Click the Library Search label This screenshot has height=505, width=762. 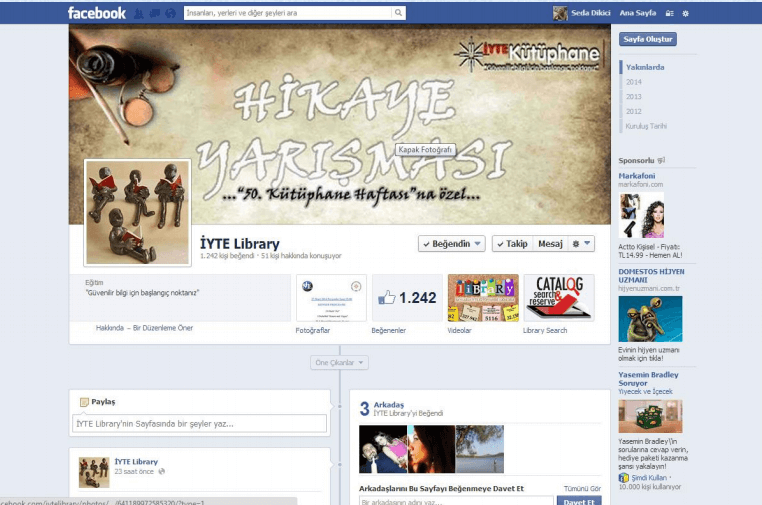pos(545,330)
